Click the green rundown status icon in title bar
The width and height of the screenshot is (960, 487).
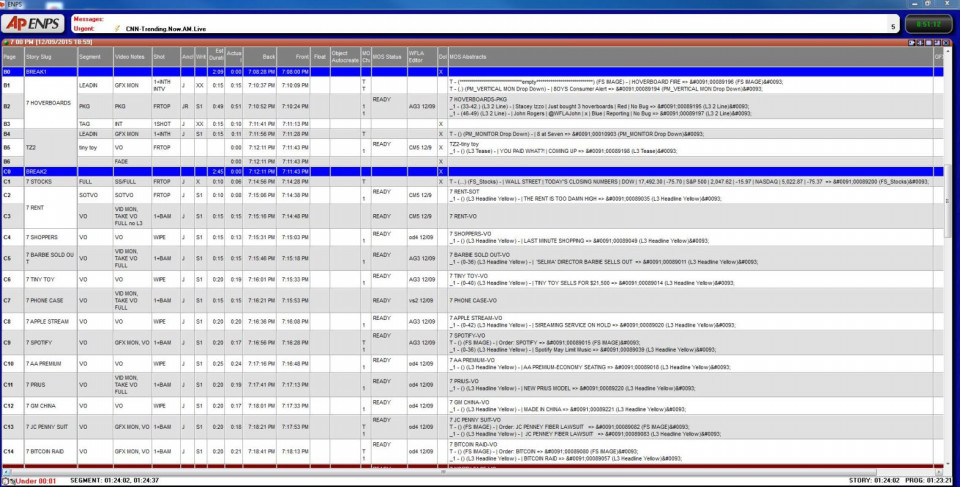6,43
